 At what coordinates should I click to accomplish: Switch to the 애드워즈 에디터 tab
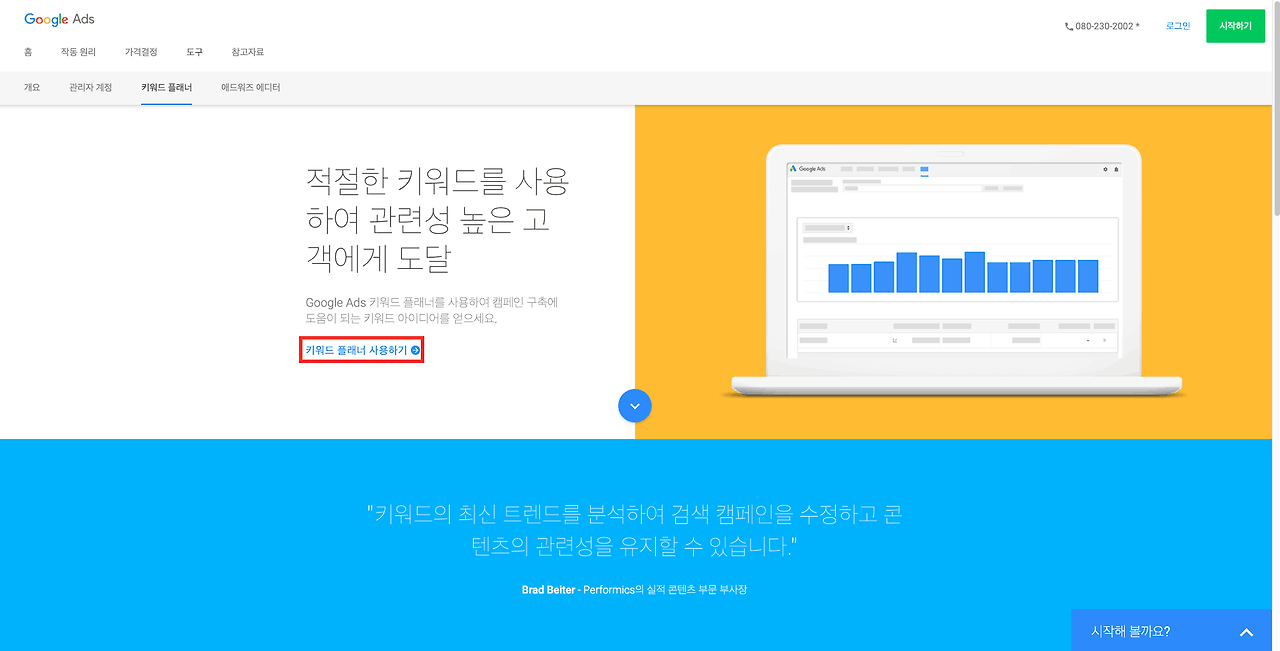[x=249, y=87]
